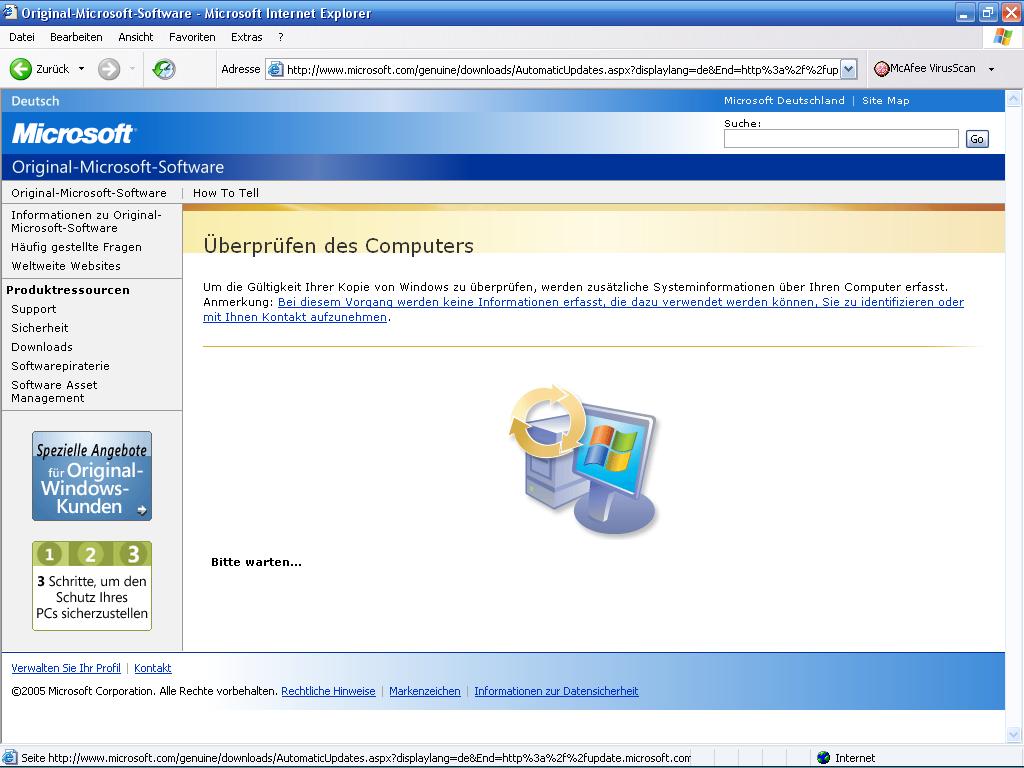The image size is (1024, 768).
Task: Open the Spezielle Angebote banner
Action: 92,476
